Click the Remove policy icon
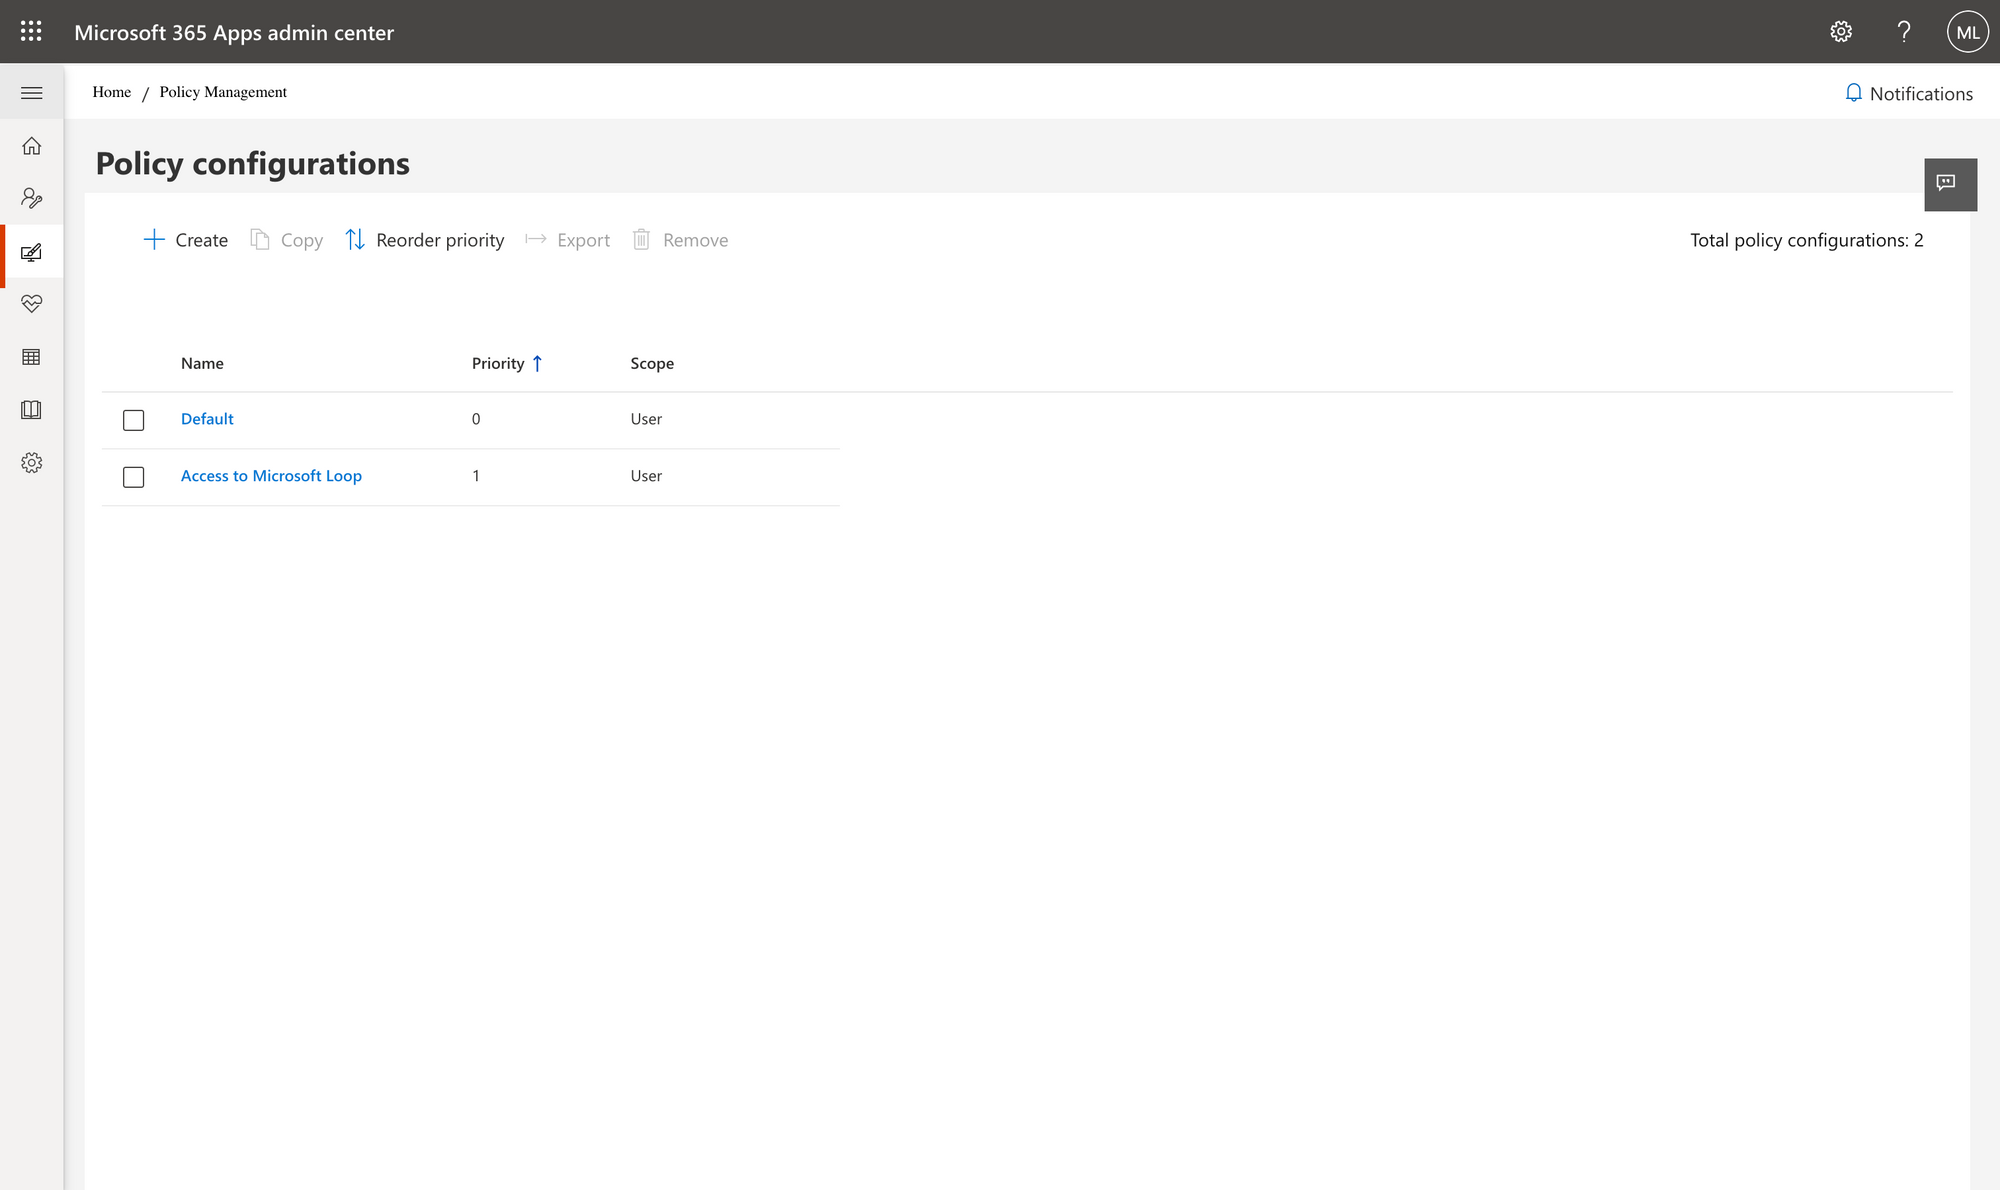This screenshot has height=1190, width=2000. 642,239
